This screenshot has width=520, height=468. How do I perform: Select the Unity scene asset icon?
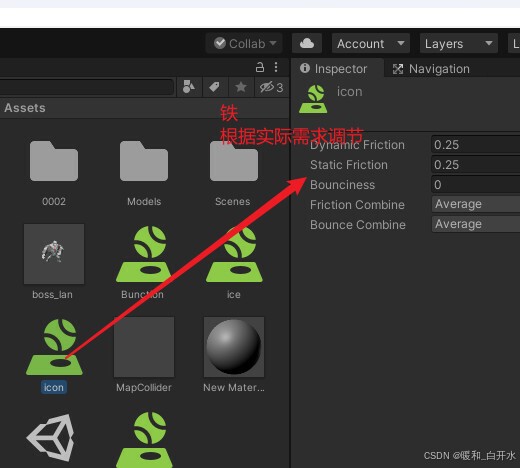point(51,438)
